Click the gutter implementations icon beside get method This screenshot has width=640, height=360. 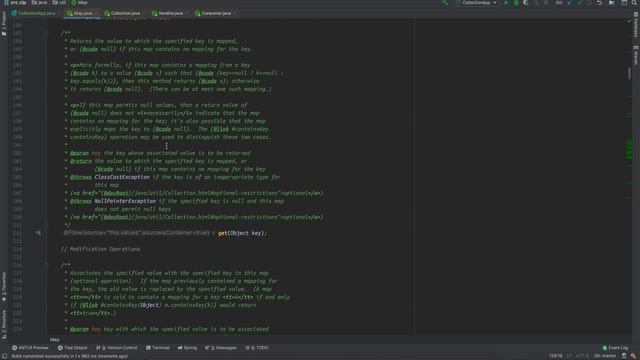coord(38,233)
